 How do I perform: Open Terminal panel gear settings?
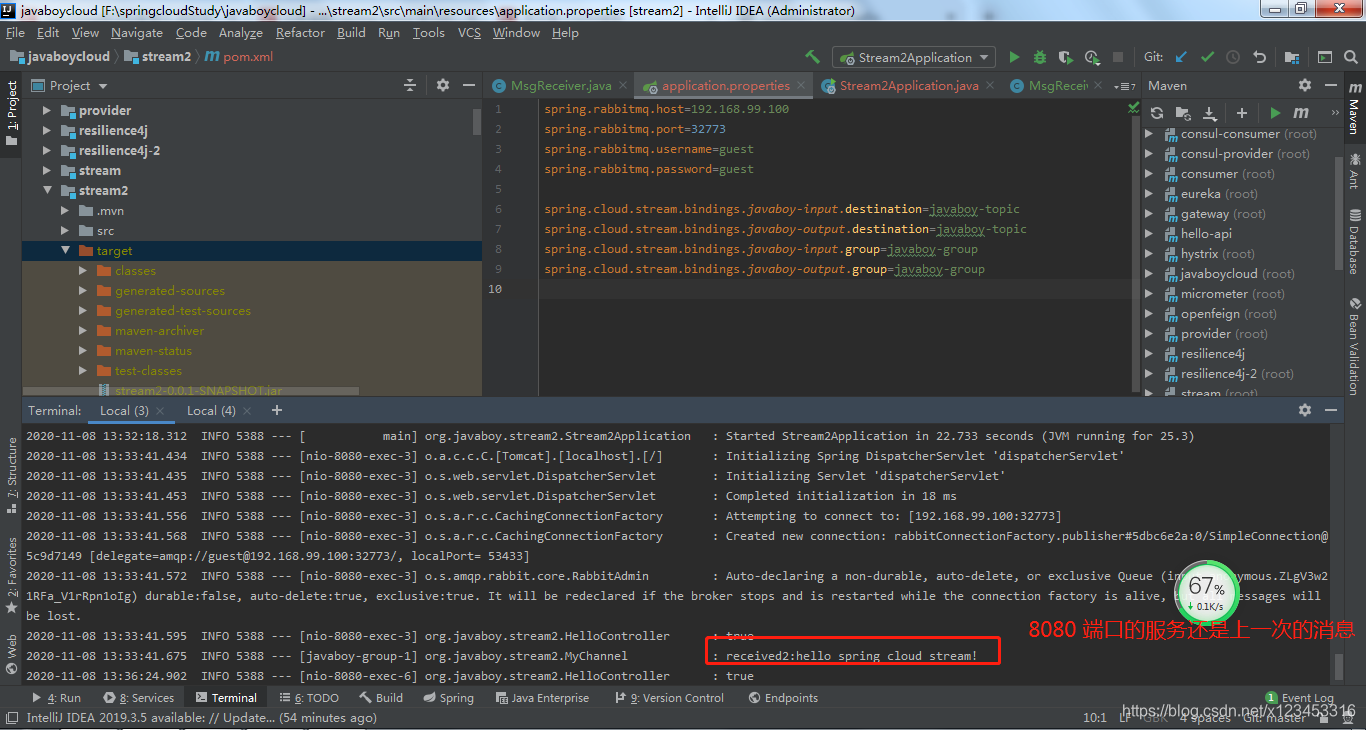(1305, 410)
